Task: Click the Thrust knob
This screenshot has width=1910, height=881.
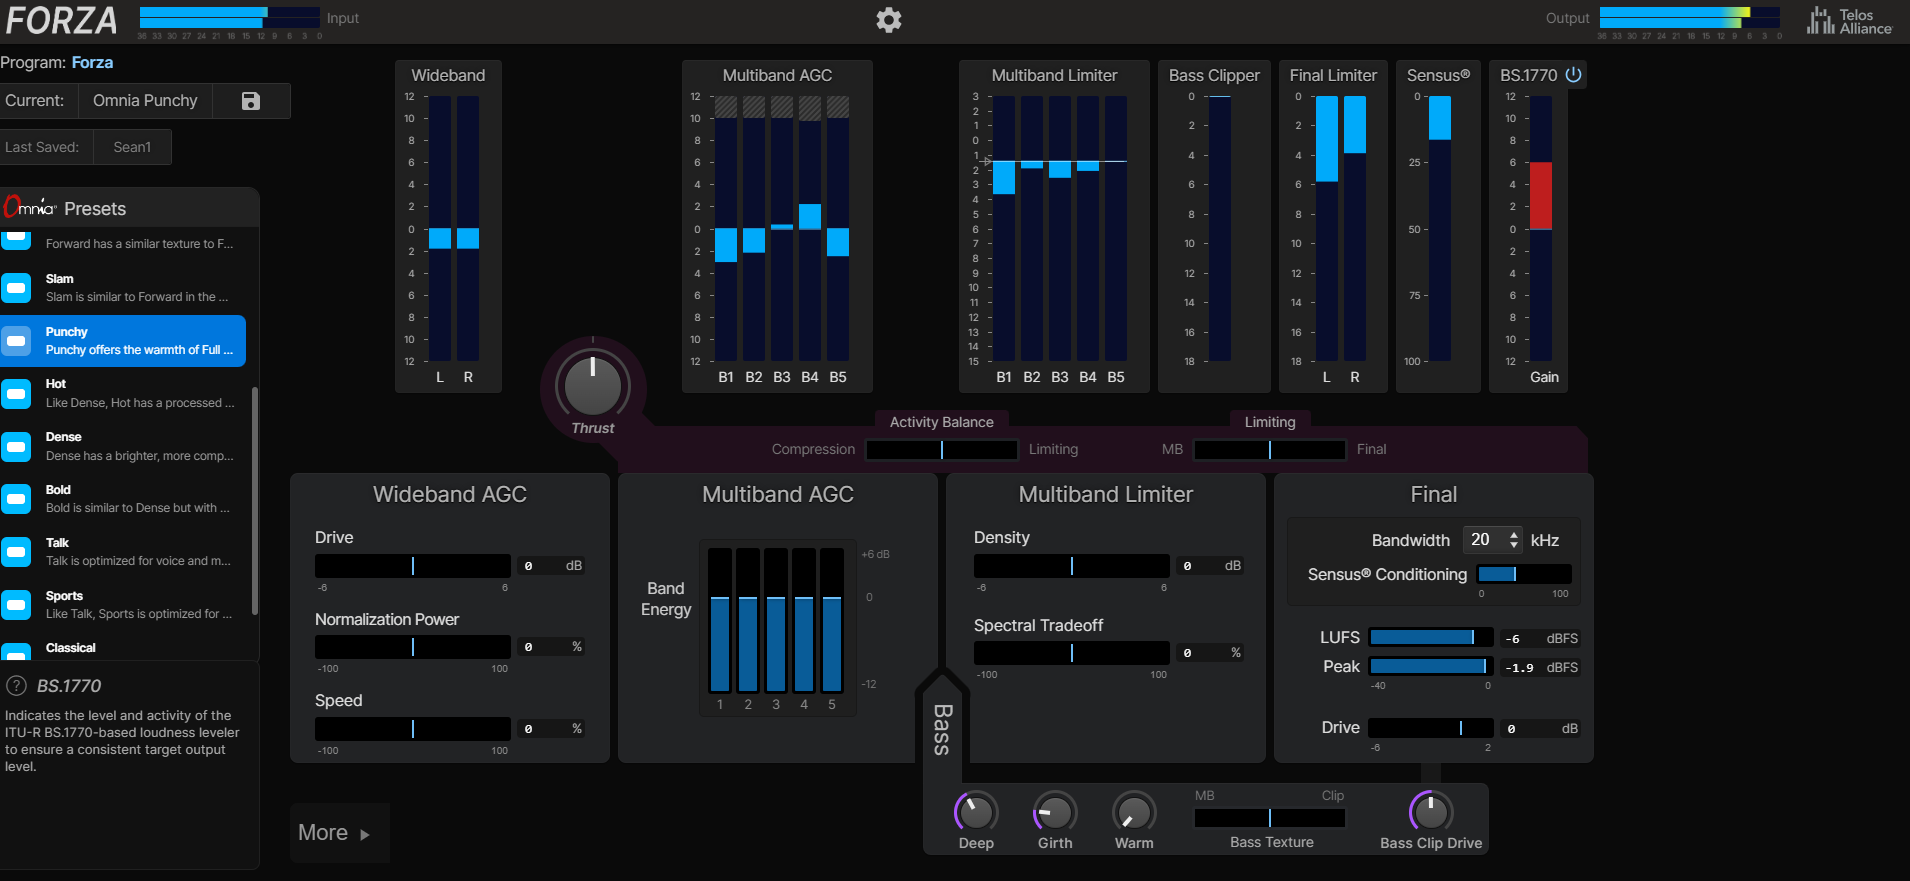Action: [593, 386]
